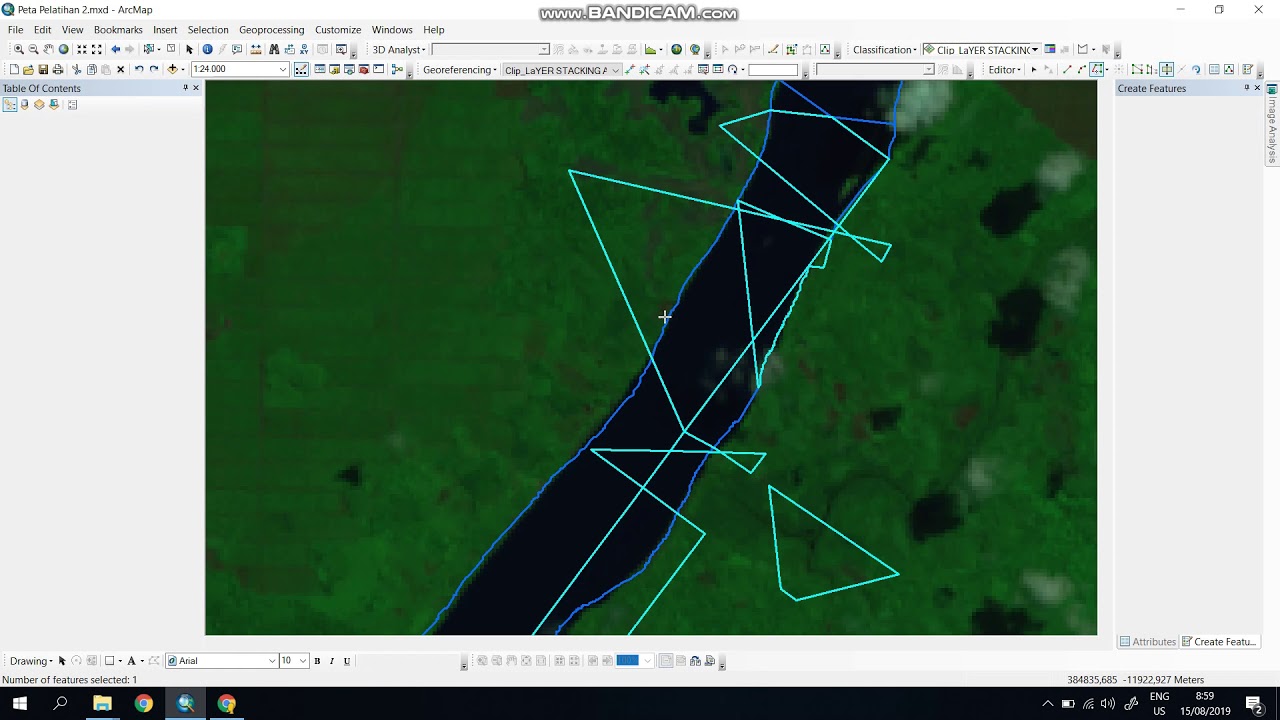This screenshot has width=1280, height=720.
Task: Click the Measure ruler tool
Action: tap(256, 49)
